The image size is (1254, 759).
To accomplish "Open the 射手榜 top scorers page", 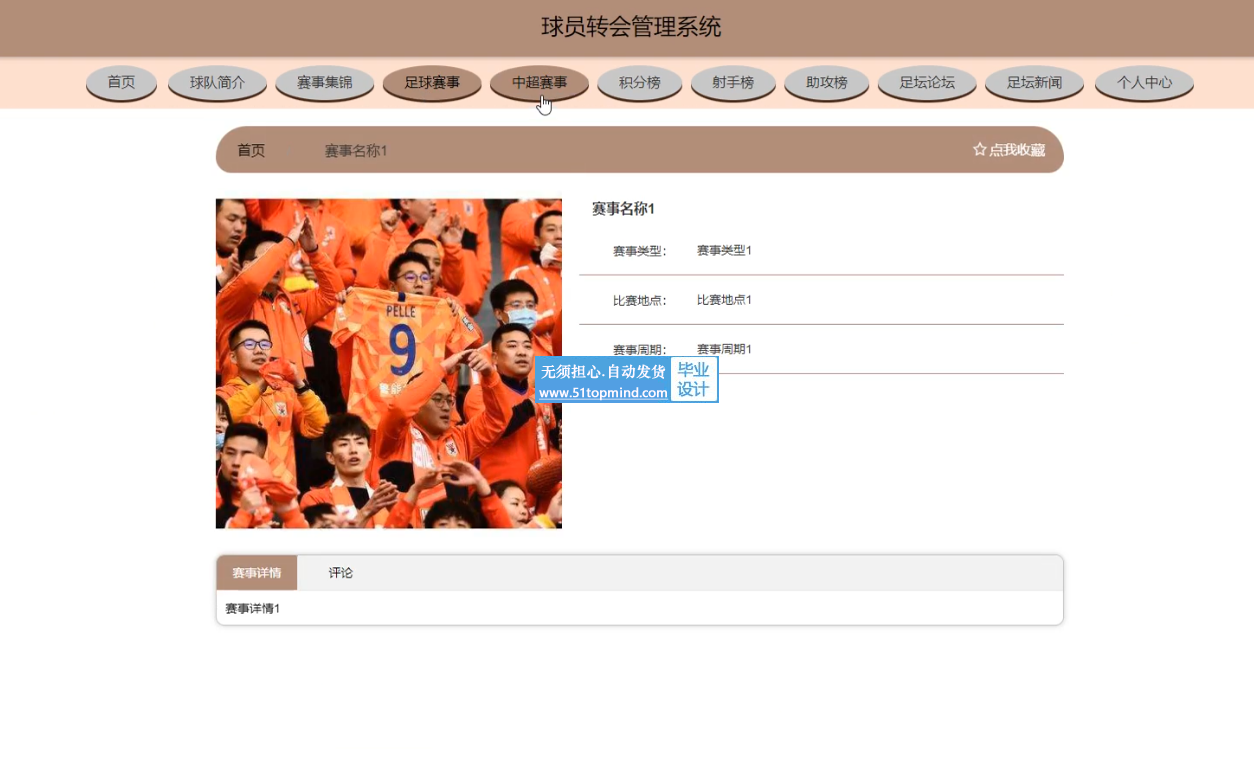I will coord(733,83).
